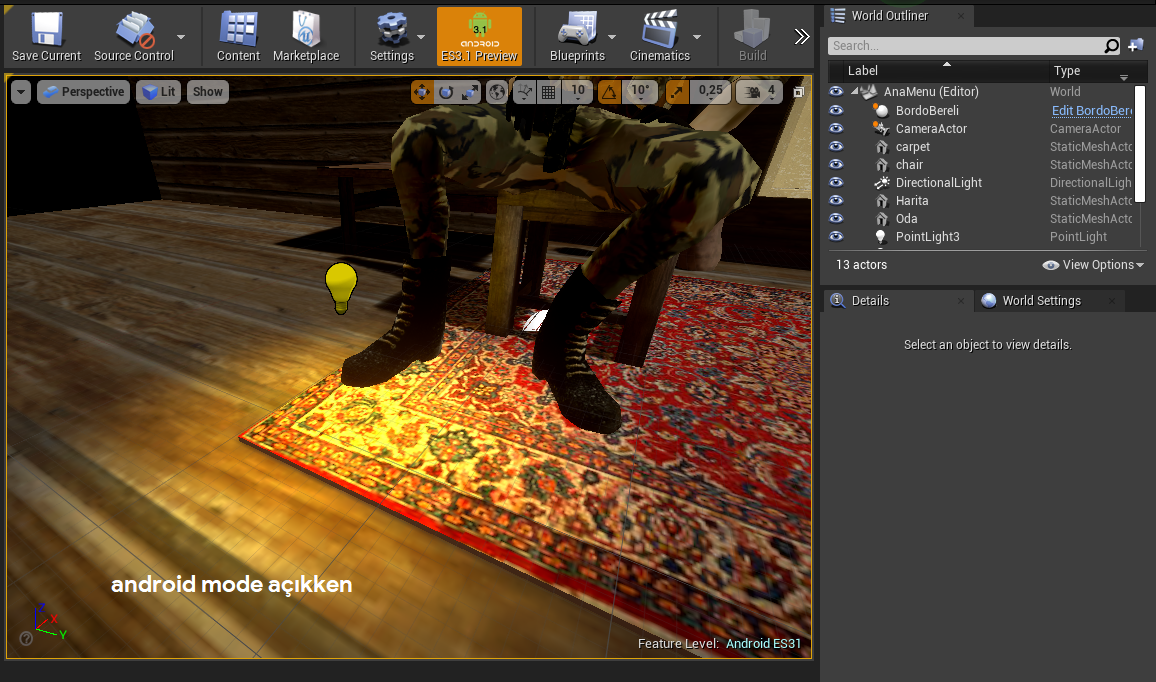Open the Blueprints dropdown arrow
The height and width of the screenshot is (682, 1156).
pyautogui.click(x=612, y=37)
